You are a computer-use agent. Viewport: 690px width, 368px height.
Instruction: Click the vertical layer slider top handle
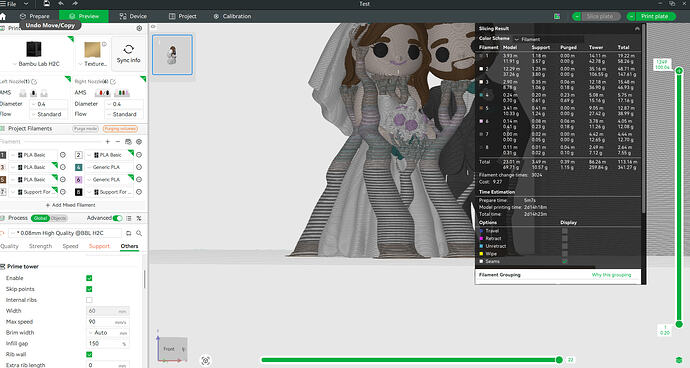[x=679, y=71]
